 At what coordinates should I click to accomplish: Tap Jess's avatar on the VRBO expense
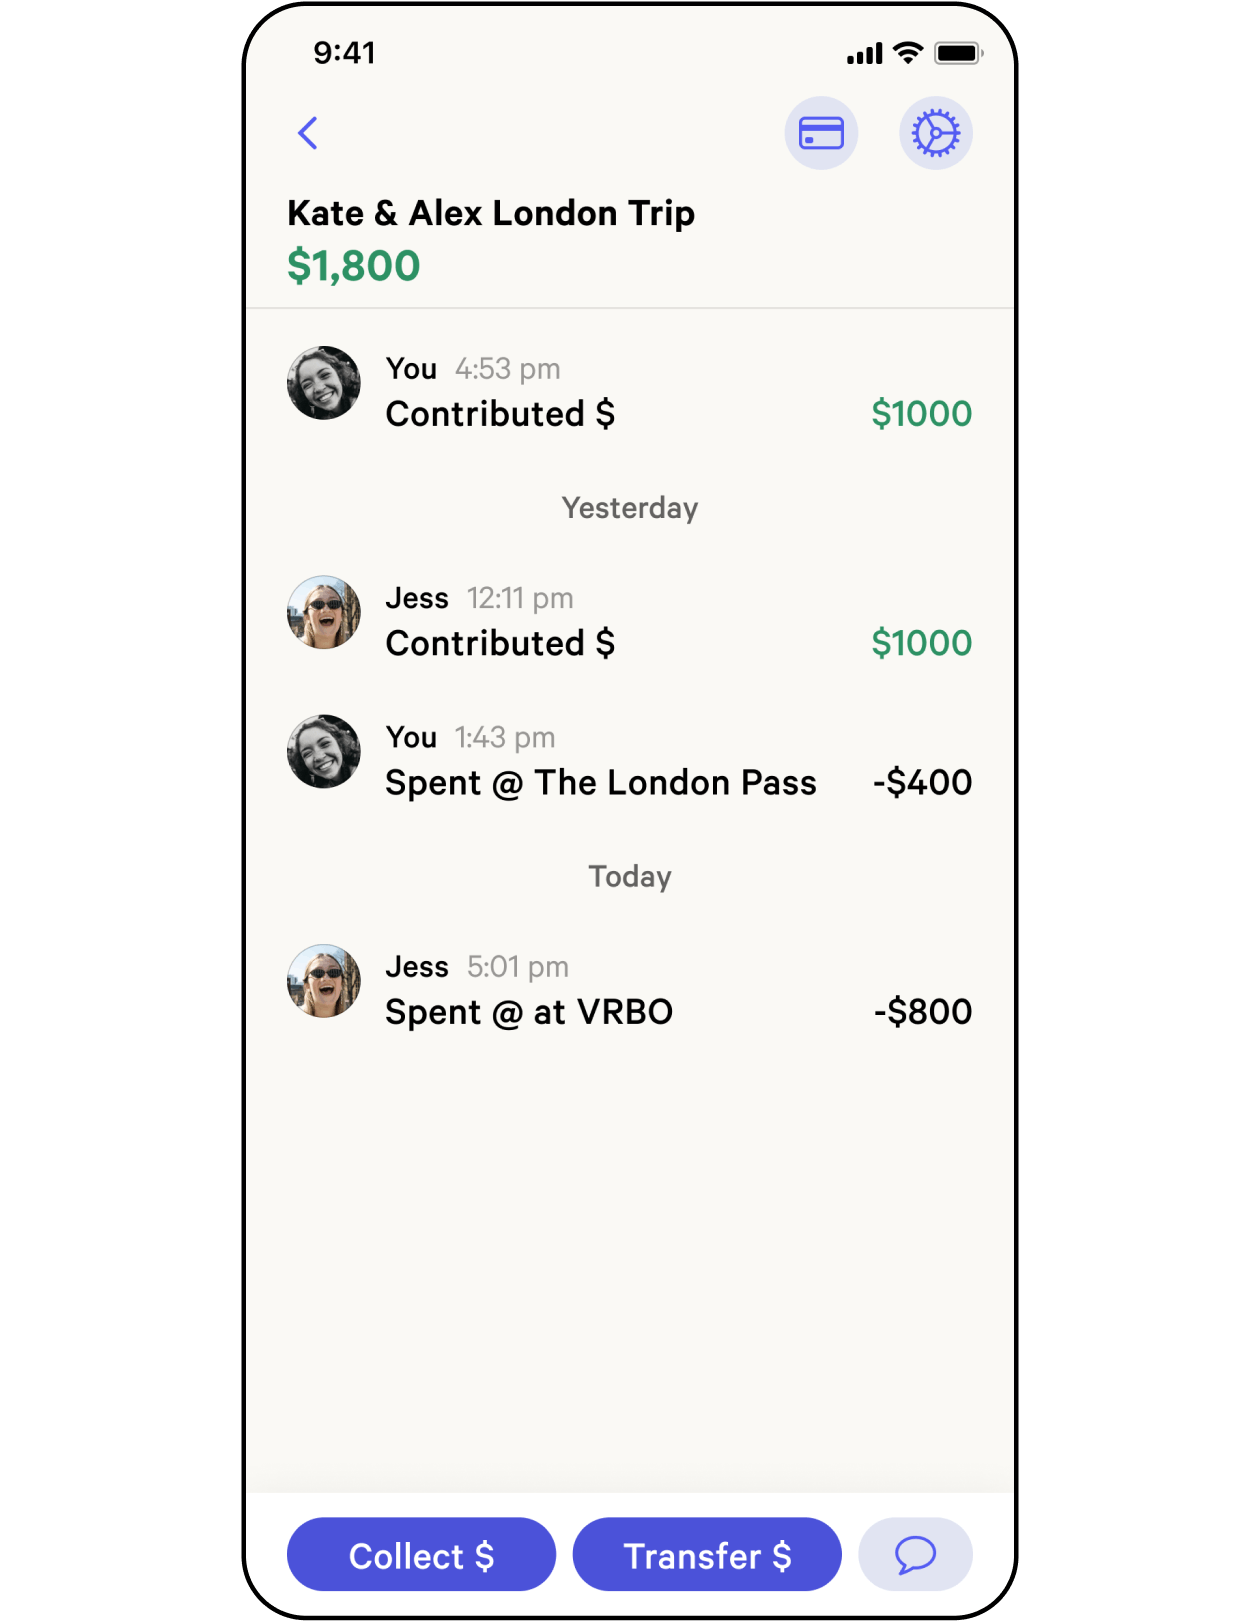pyautogui.click(x=324, y=981)
